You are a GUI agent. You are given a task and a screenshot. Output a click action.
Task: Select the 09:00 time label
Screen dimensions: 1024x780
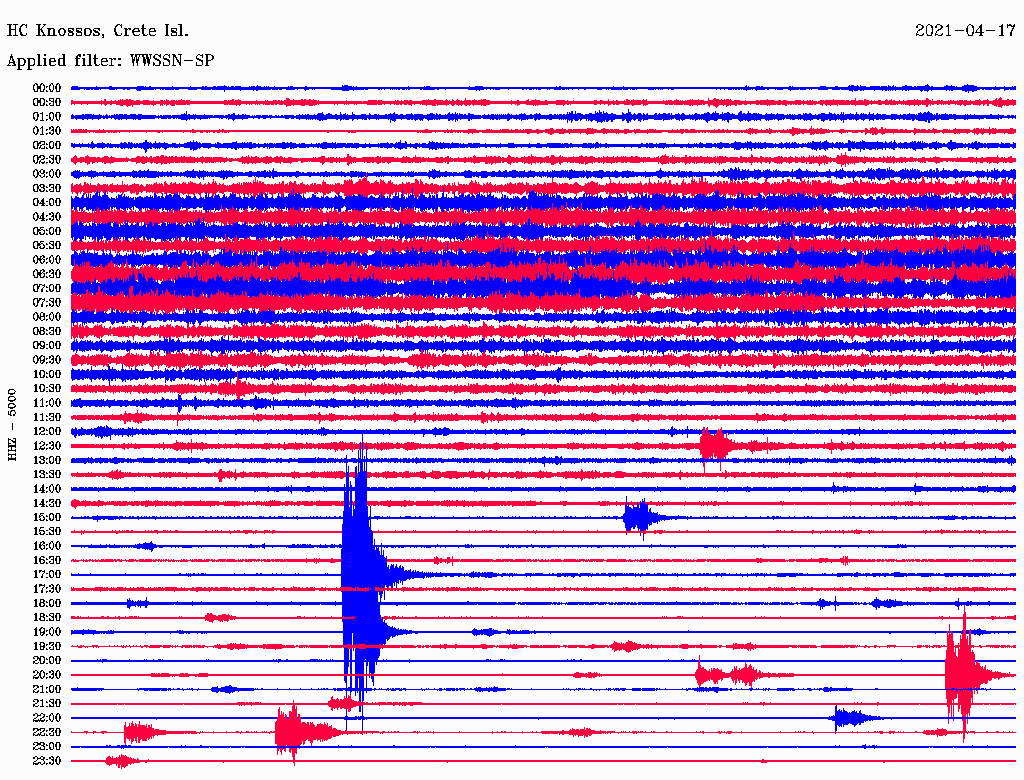click(x=47, y=346)
